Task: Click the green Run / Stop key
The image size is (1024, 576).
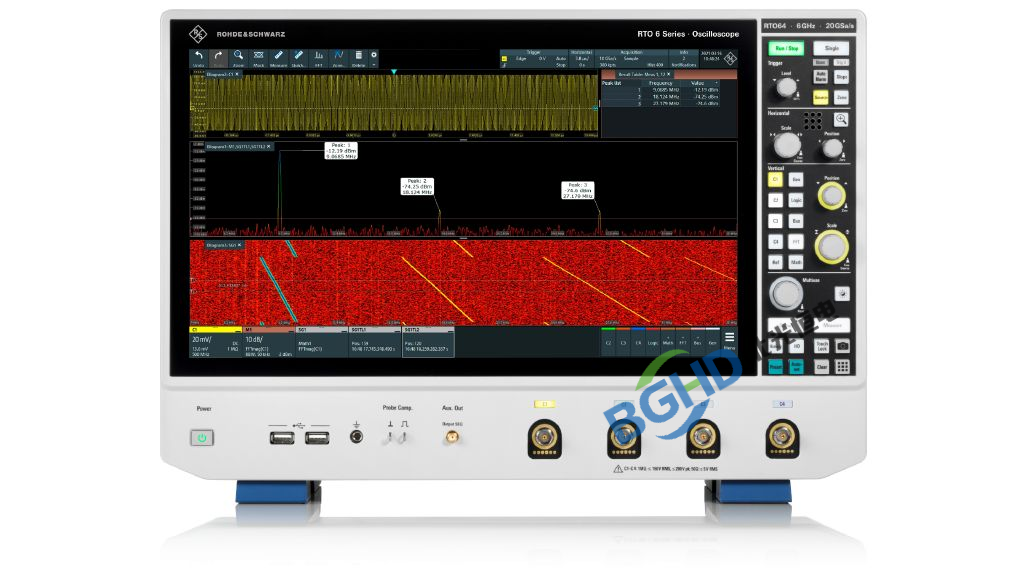Action: pyautogui.click(x=786, y=48)
